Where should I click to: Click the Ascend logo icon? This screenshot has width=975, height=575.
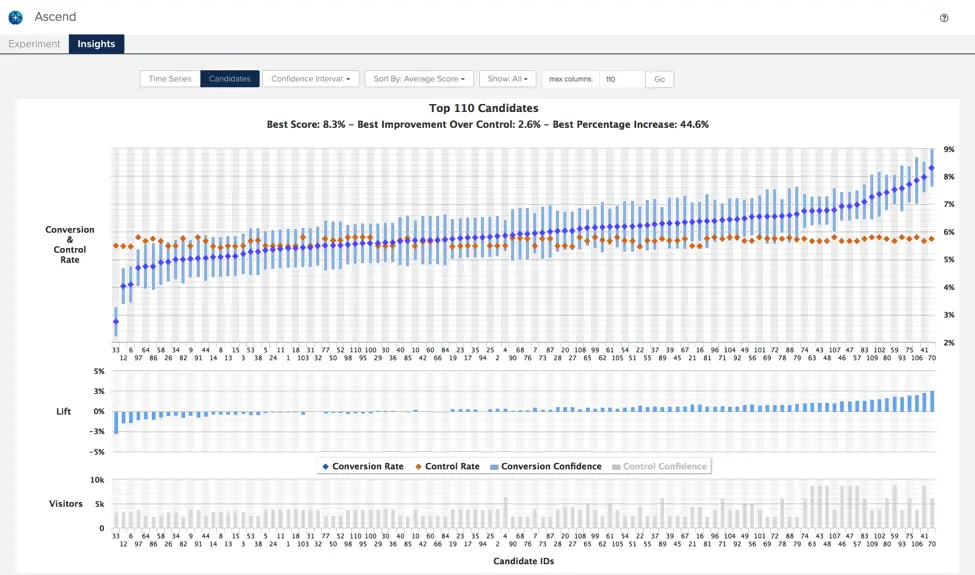click(x=16, y=17)
